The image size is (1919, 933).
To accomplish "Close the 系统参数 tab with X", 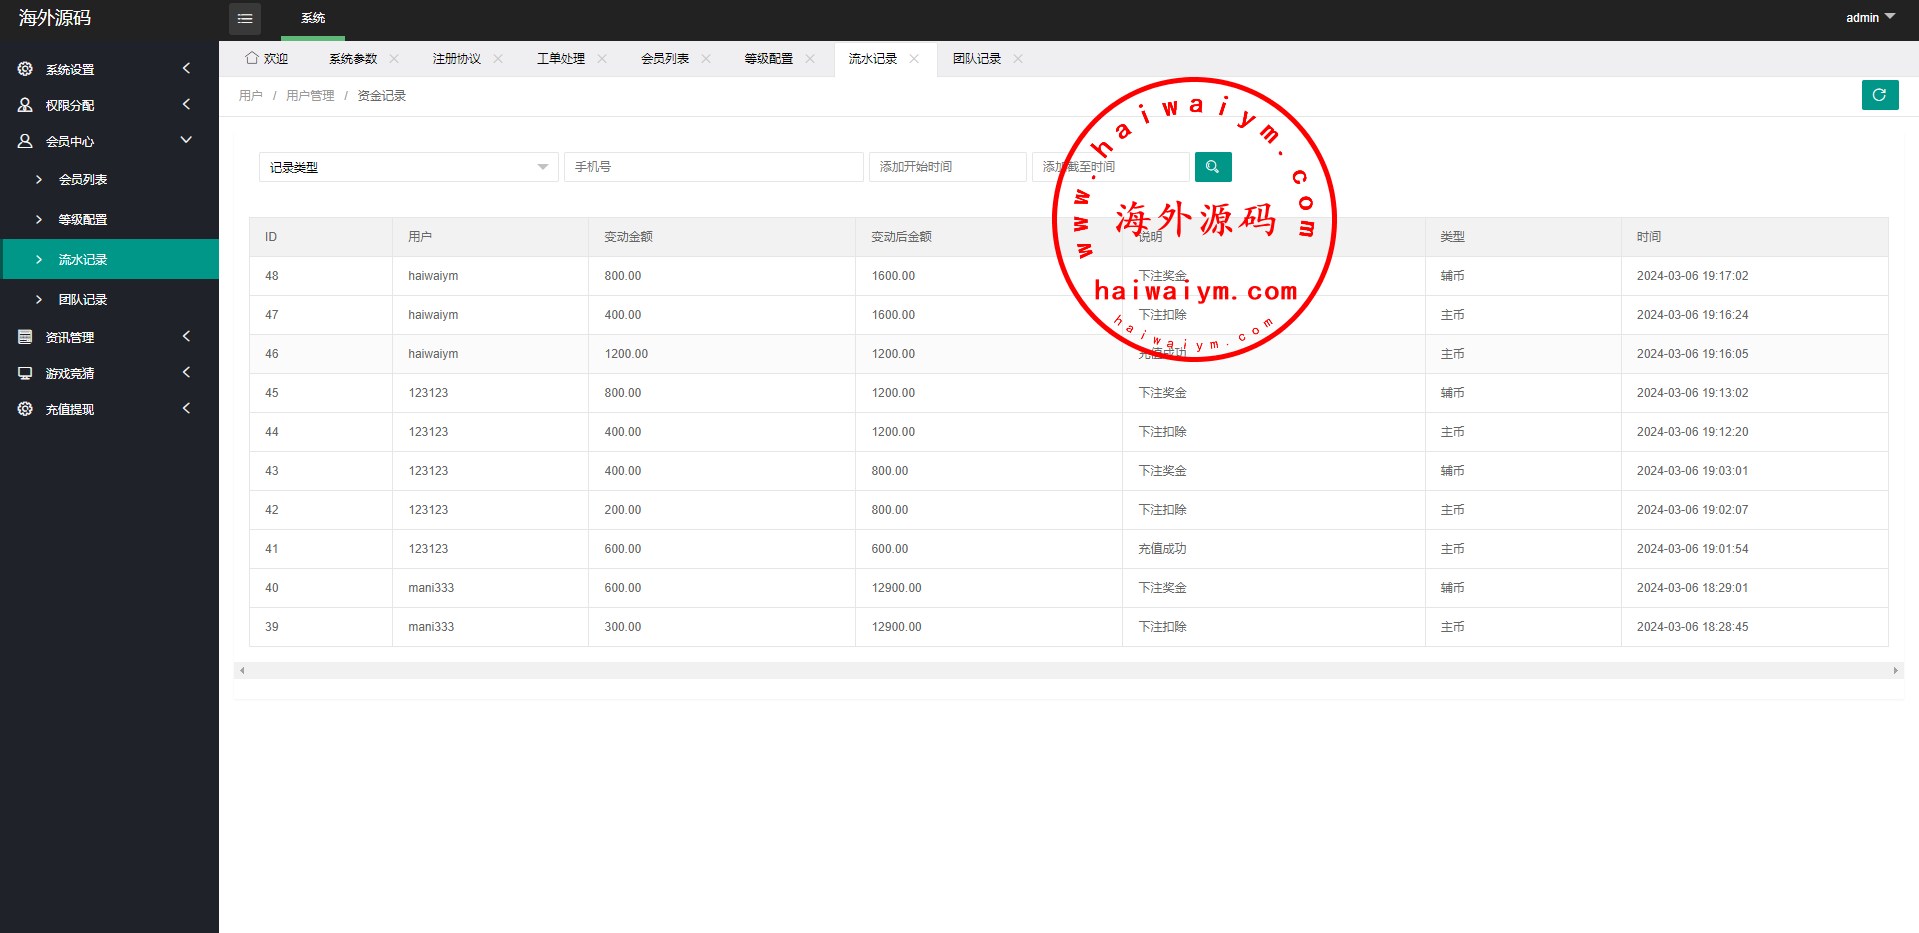I will 394,59.
